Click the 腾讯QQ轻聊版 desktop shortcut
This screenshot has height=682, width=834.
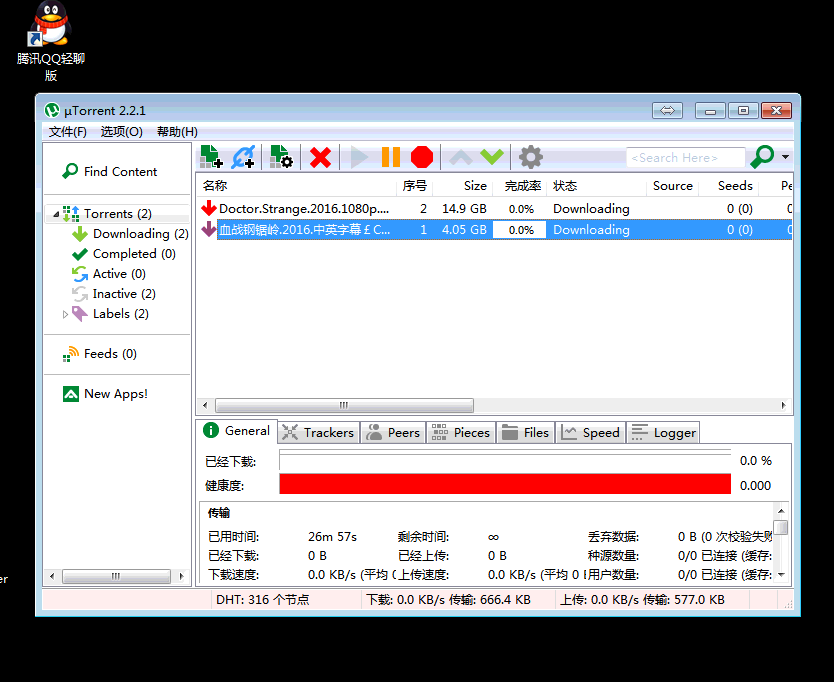[x=51, y=42]
